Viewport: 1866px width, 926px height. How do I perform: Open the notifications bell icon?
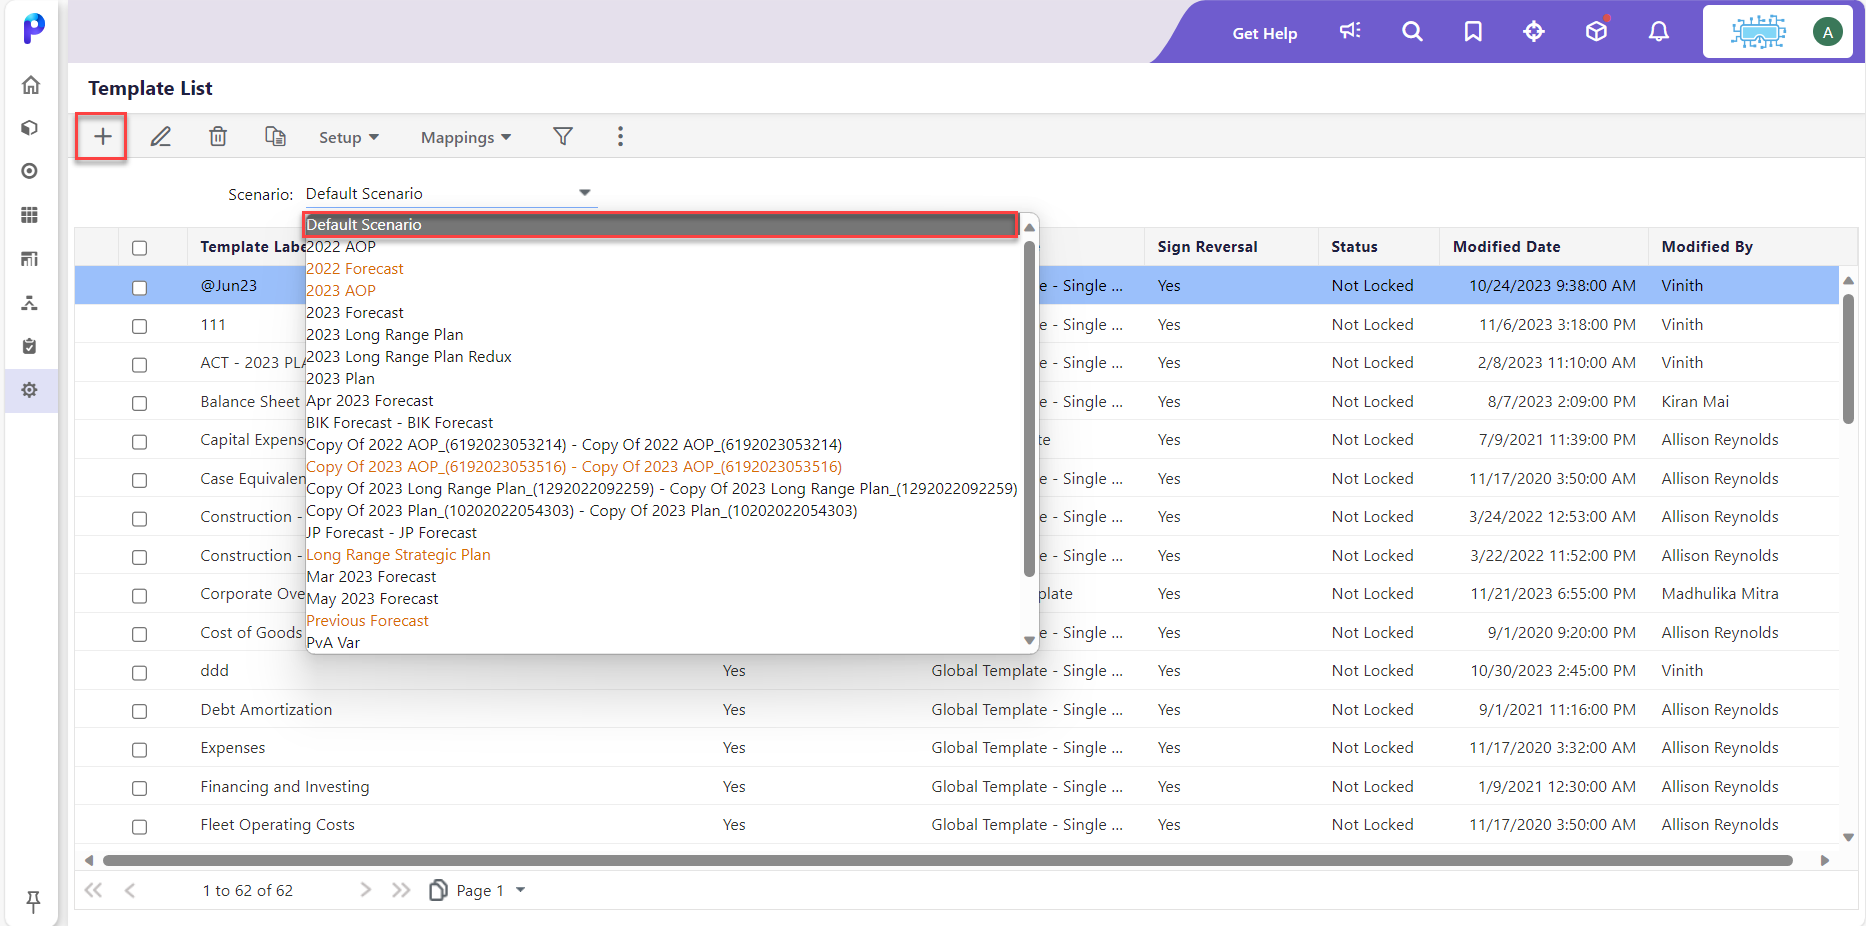click(x=1659, y=32)
